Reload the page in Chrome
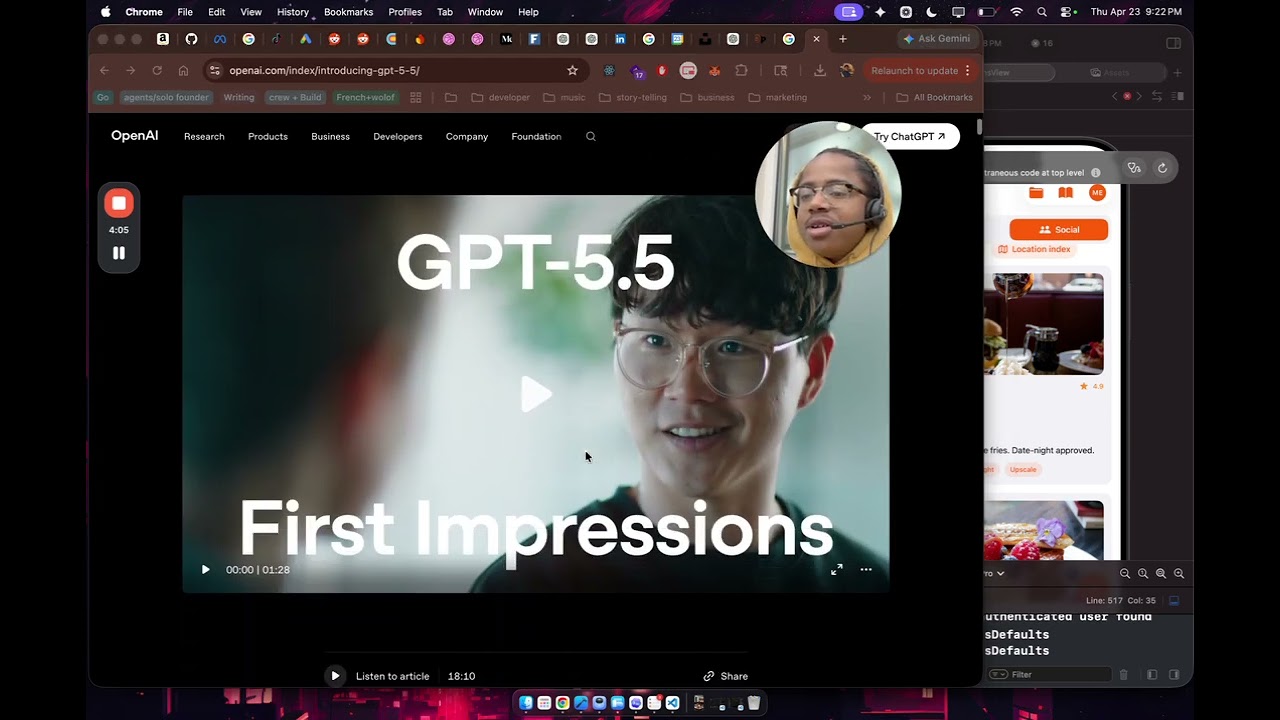This screenshot has width=1280, height=720. point(157,70)
